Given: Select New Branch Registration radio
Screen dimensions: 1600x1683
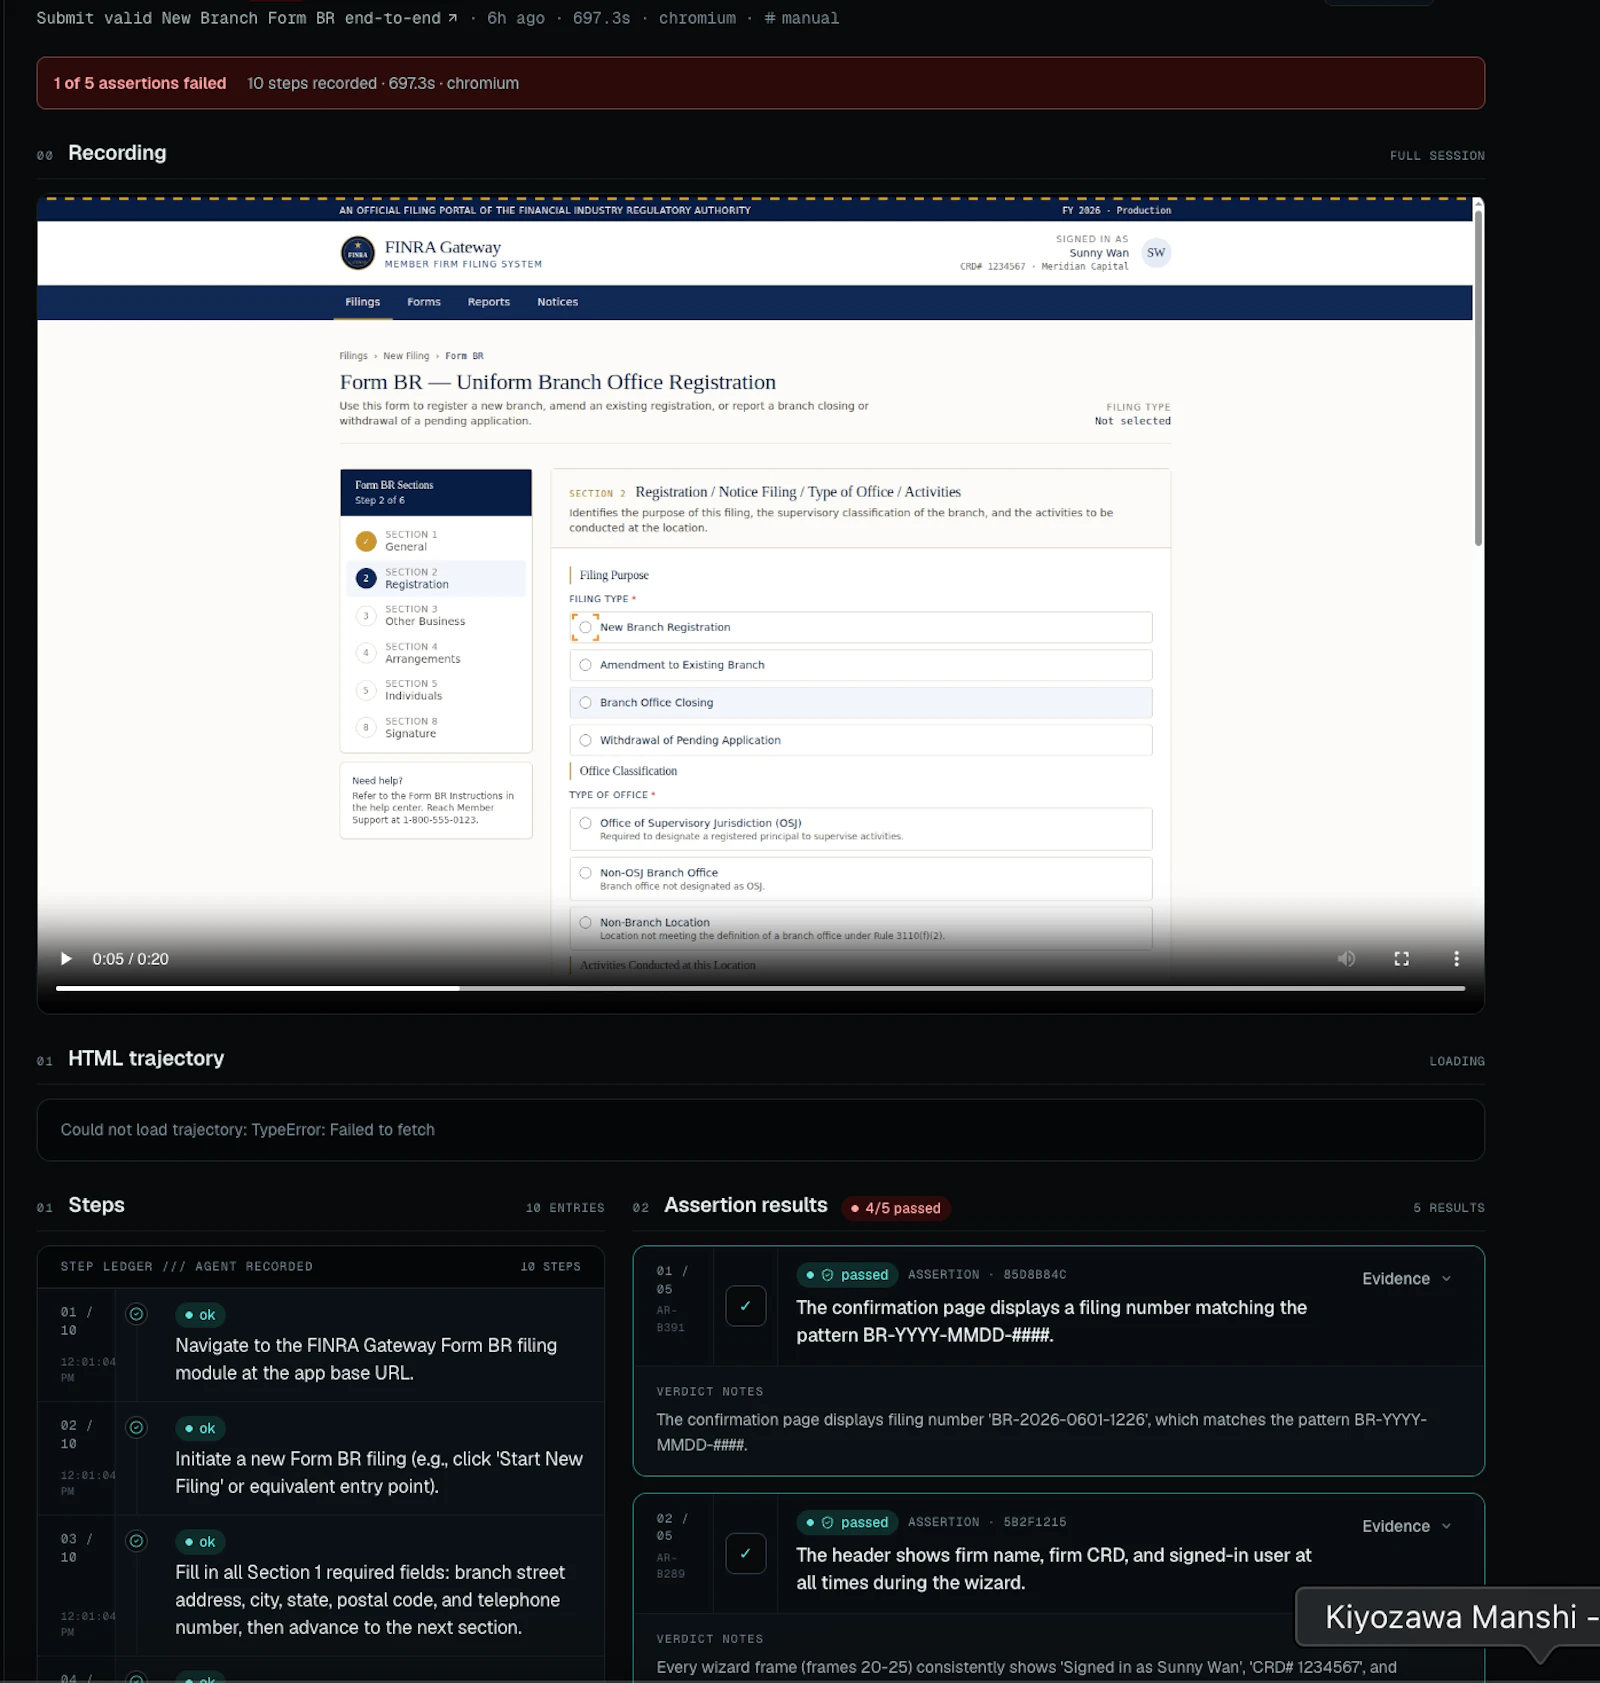Looking at the screenshot, I should [x=585, y=627].
